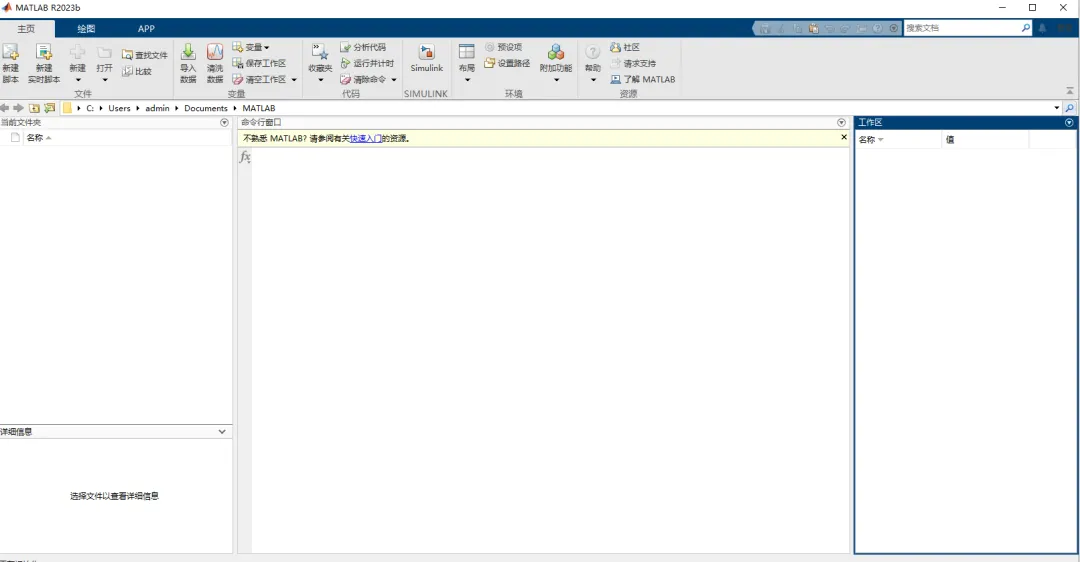Click the 清除命令 icon

pyautogui.click(x=346, y=79)
